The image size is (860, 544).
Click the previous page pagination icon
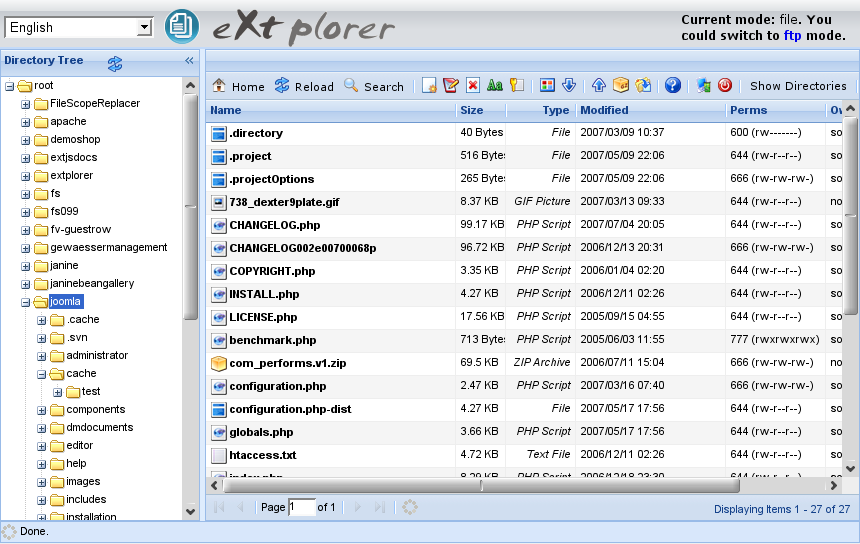[x=240, y=507]
